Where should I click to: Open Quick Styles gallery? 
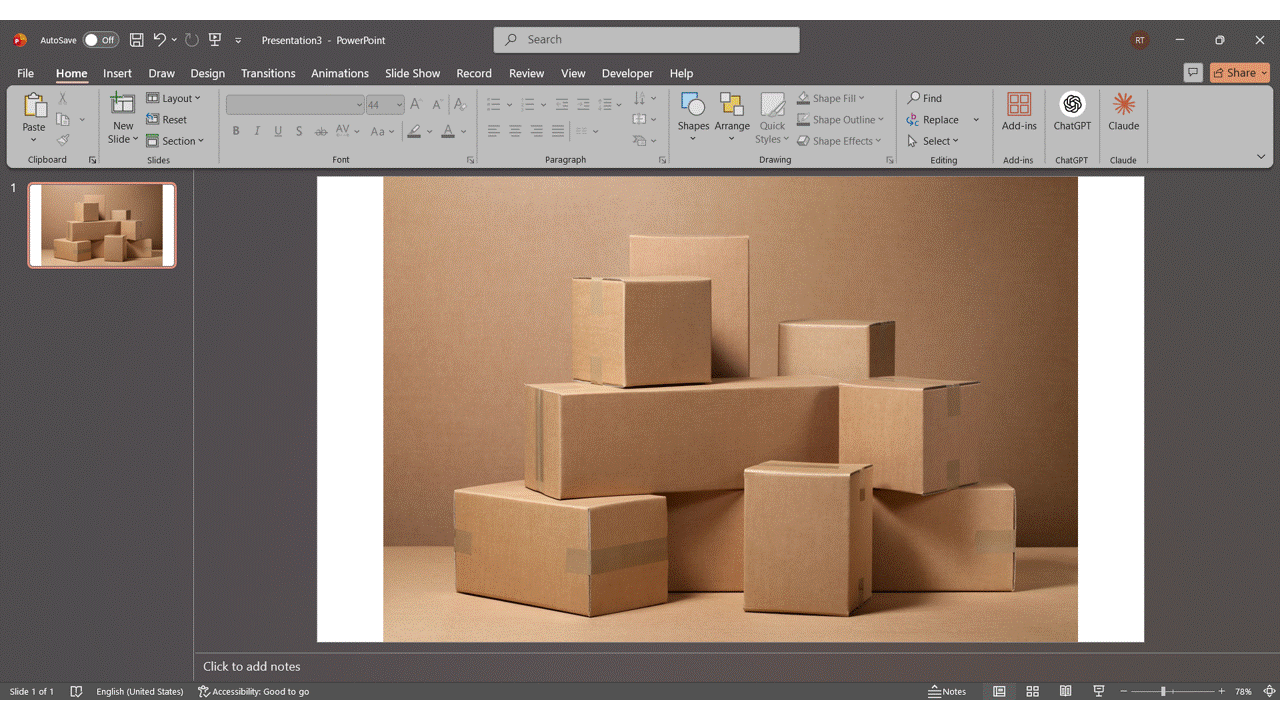click(x=772, y=118)
